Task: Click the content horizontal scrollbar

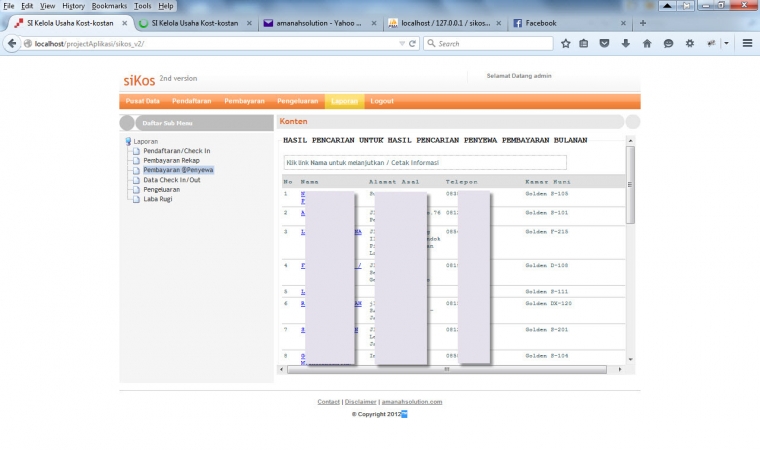Action: (x=450, y=369)
